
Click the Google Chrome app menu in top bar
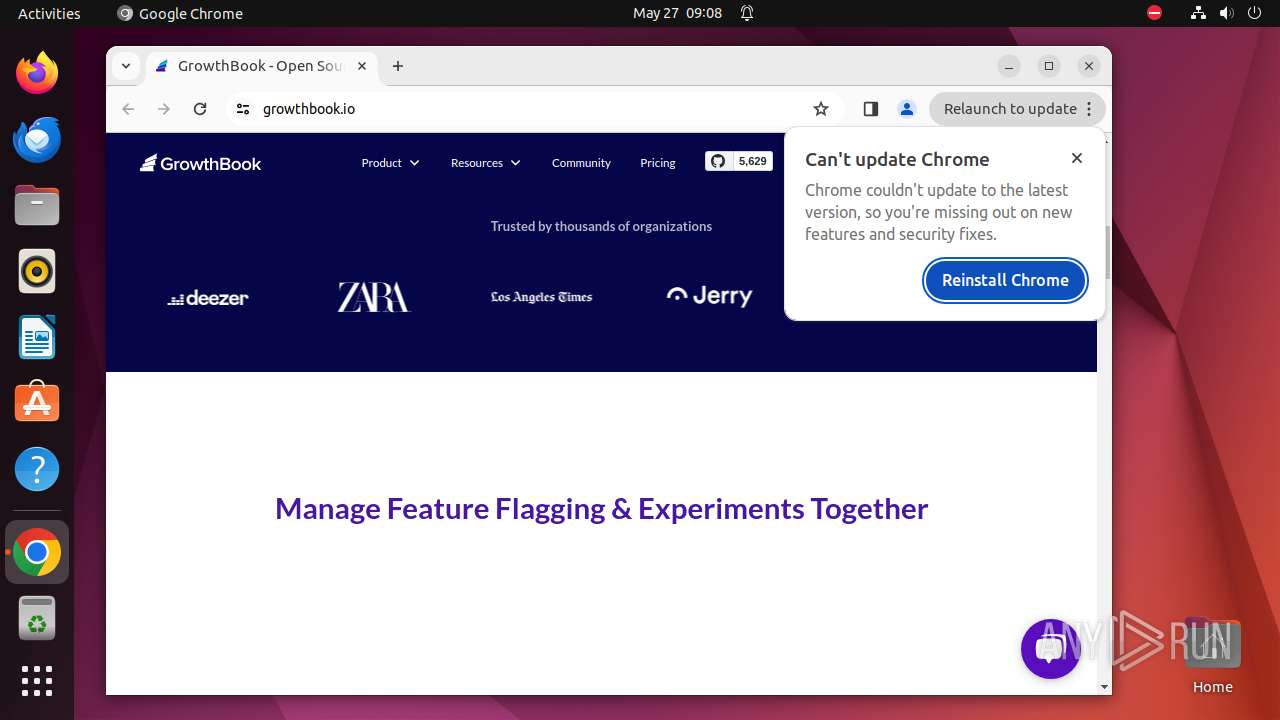180,13
